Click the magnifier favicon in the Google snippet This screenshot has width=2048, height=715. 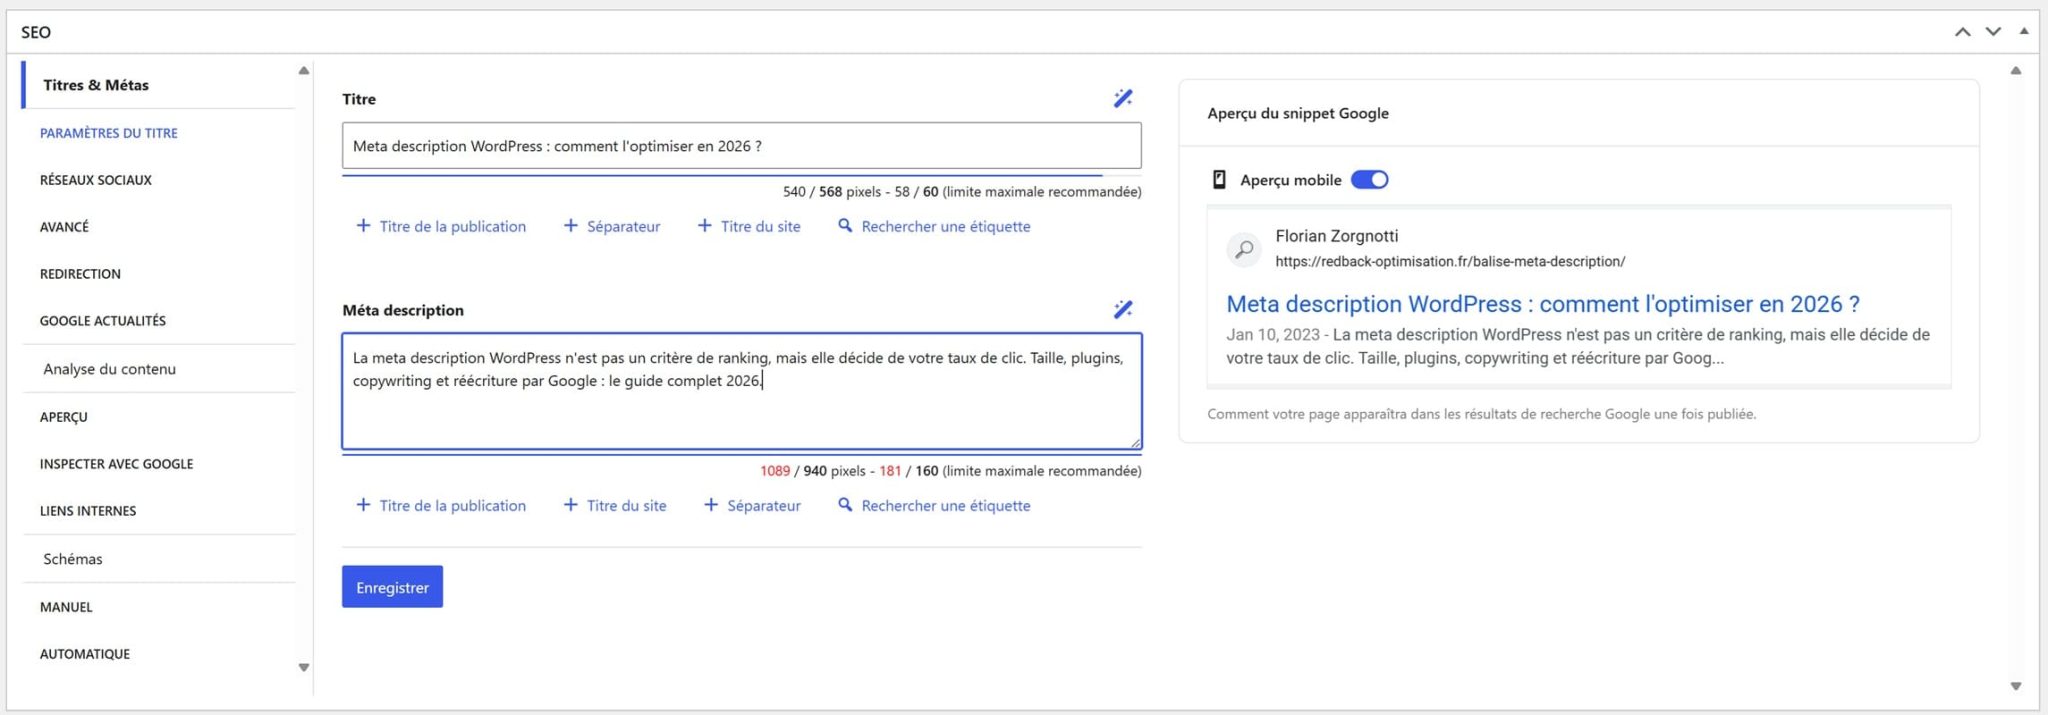(x=1244, y=249)
